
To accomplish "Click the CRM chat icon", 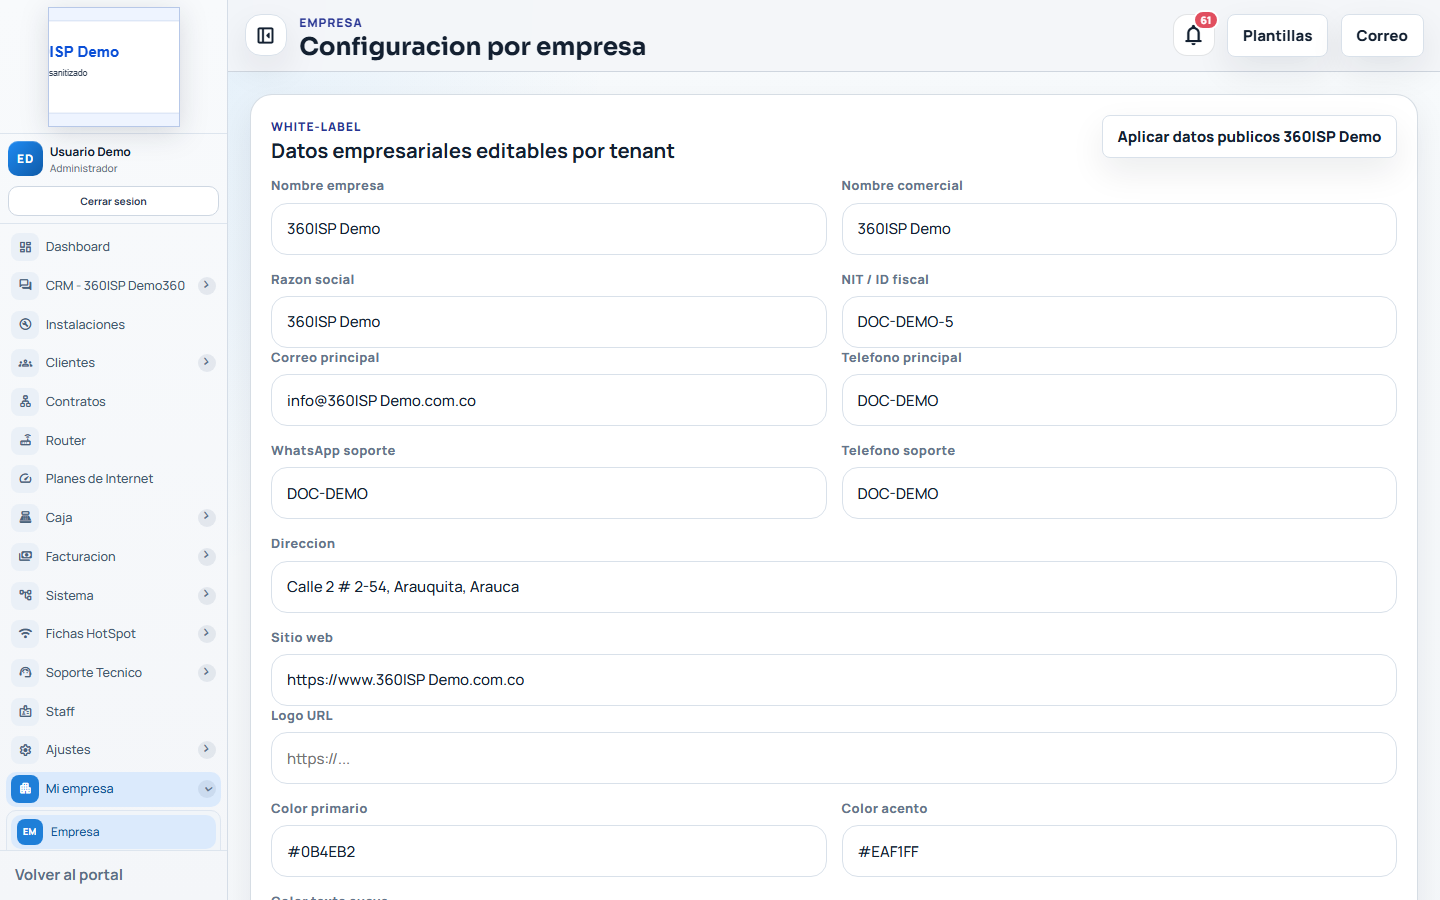I will (26, 286).
